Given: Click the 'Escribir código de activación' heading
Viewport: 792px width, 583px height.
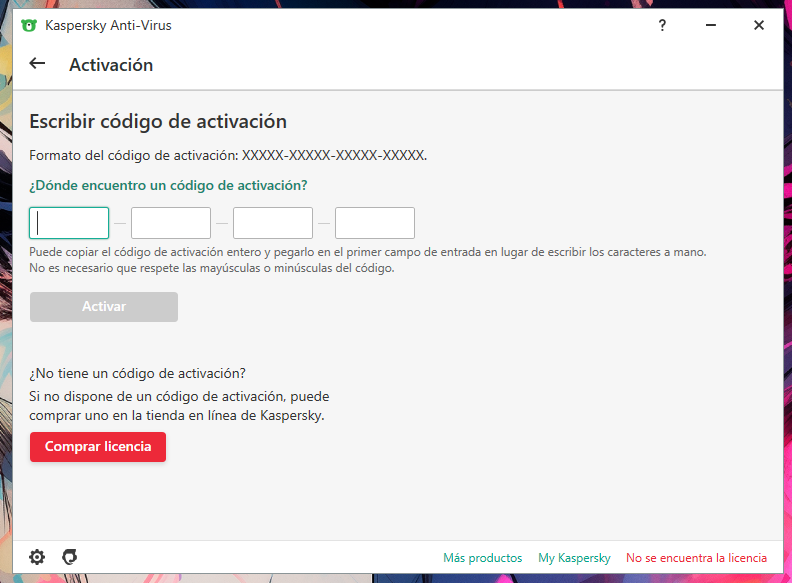Looking at the screenshot, I should pyautogui.click(x=158, y=122).
